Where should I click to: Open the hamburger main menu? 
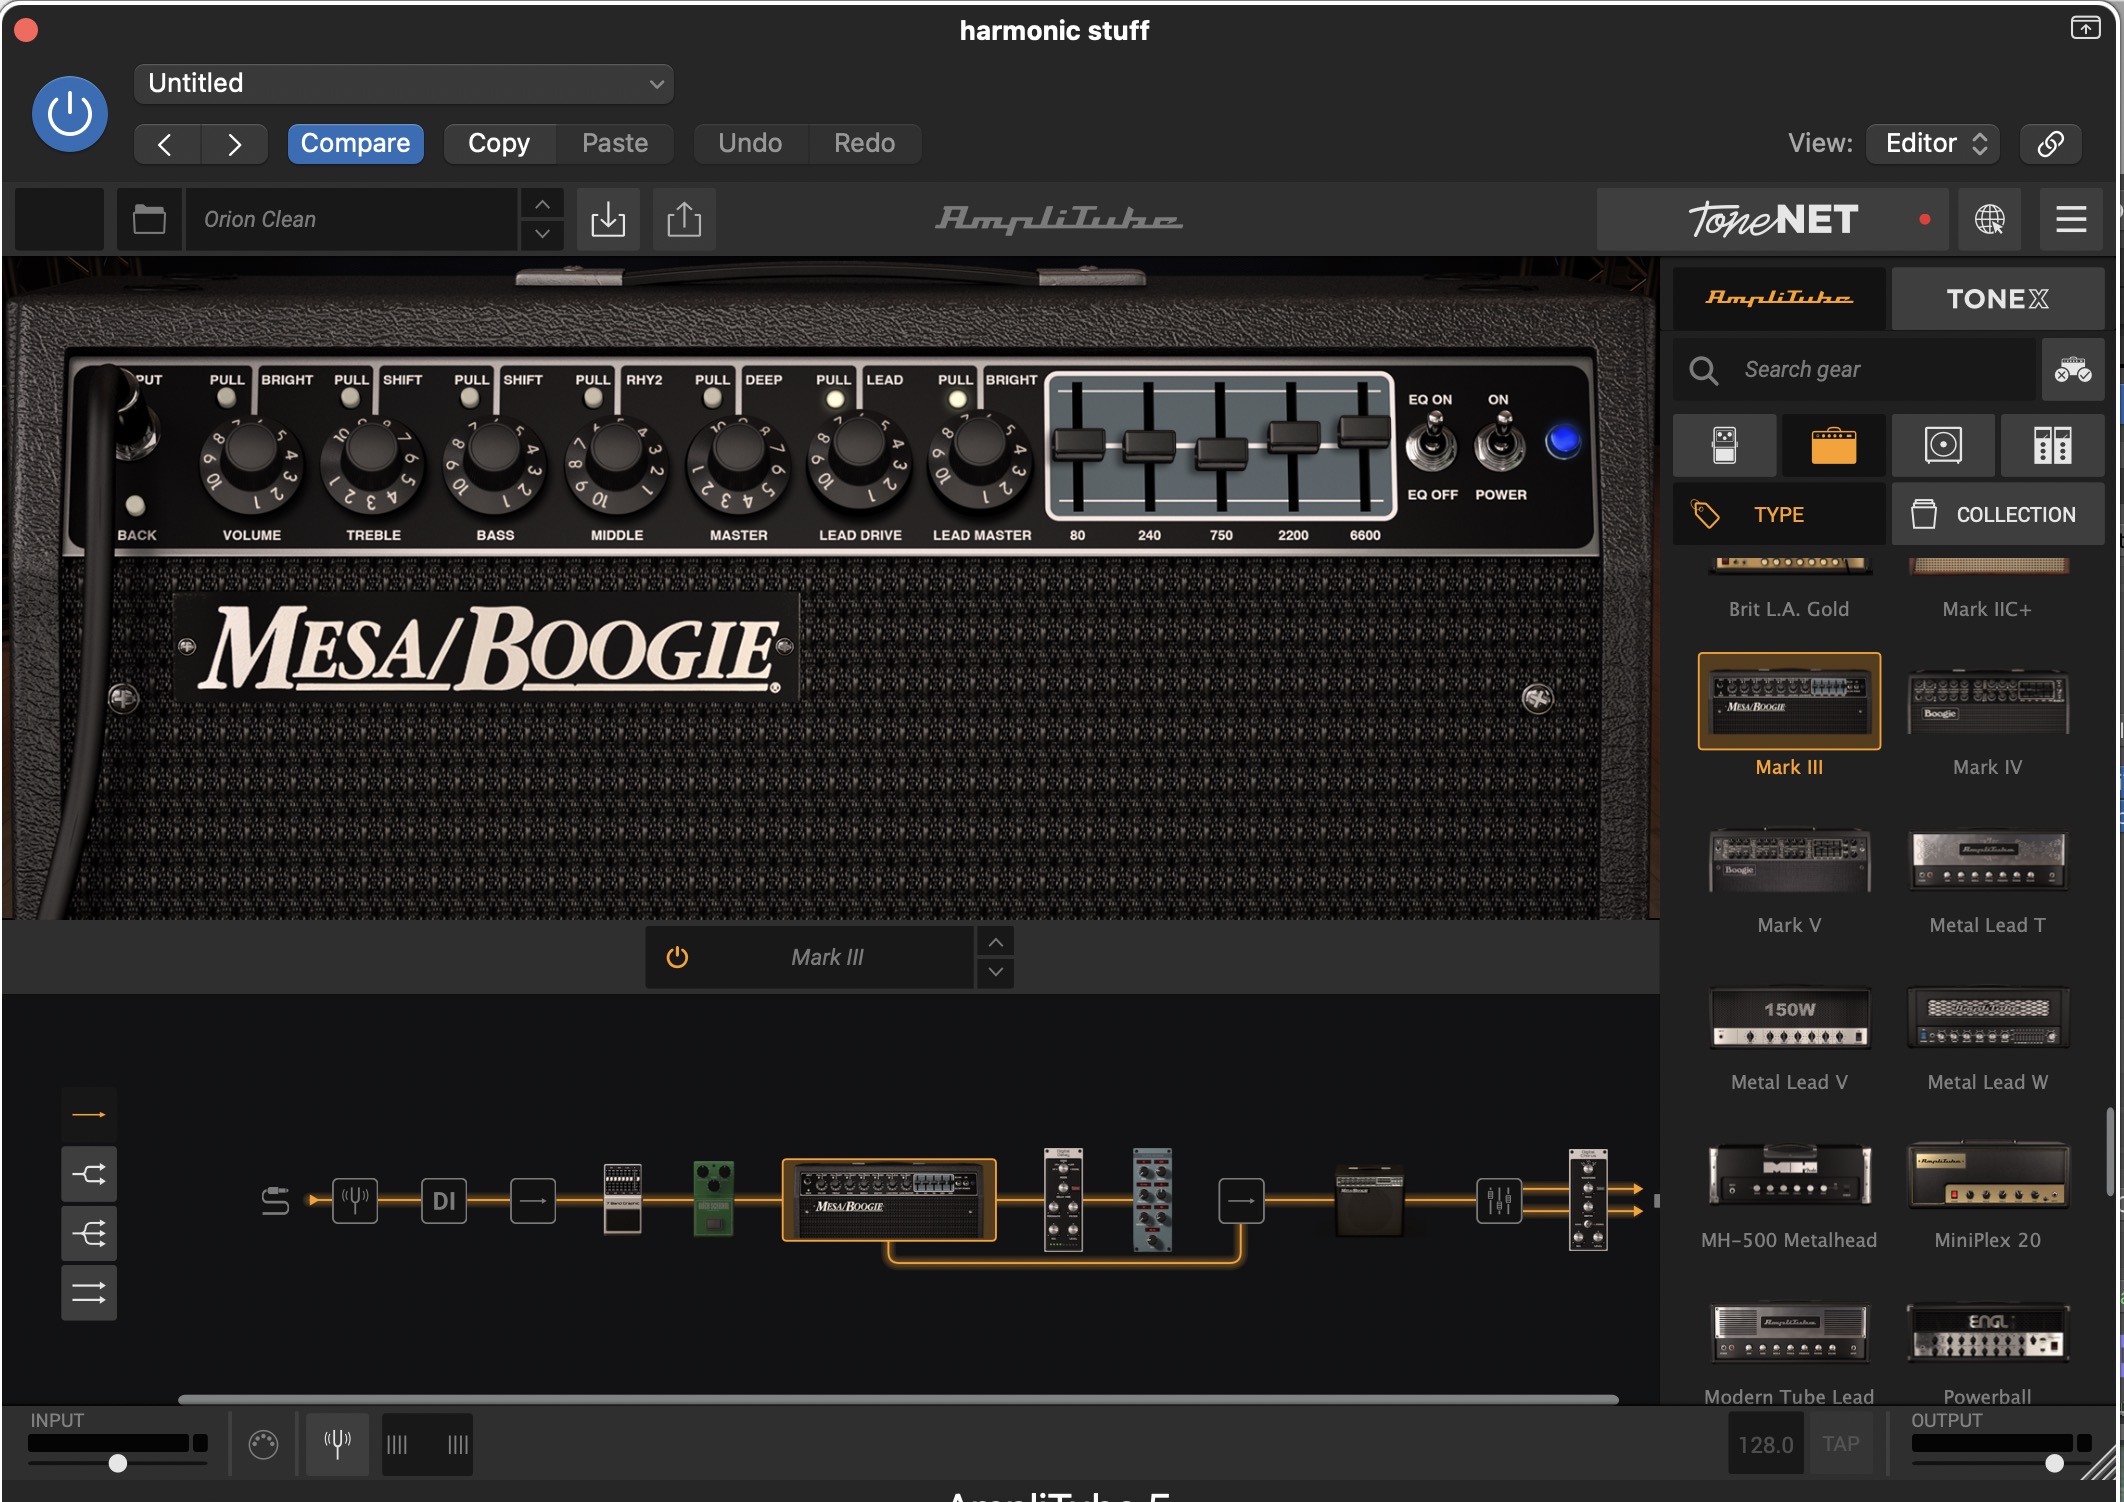pyautogui.click(x=2070, y=219)
